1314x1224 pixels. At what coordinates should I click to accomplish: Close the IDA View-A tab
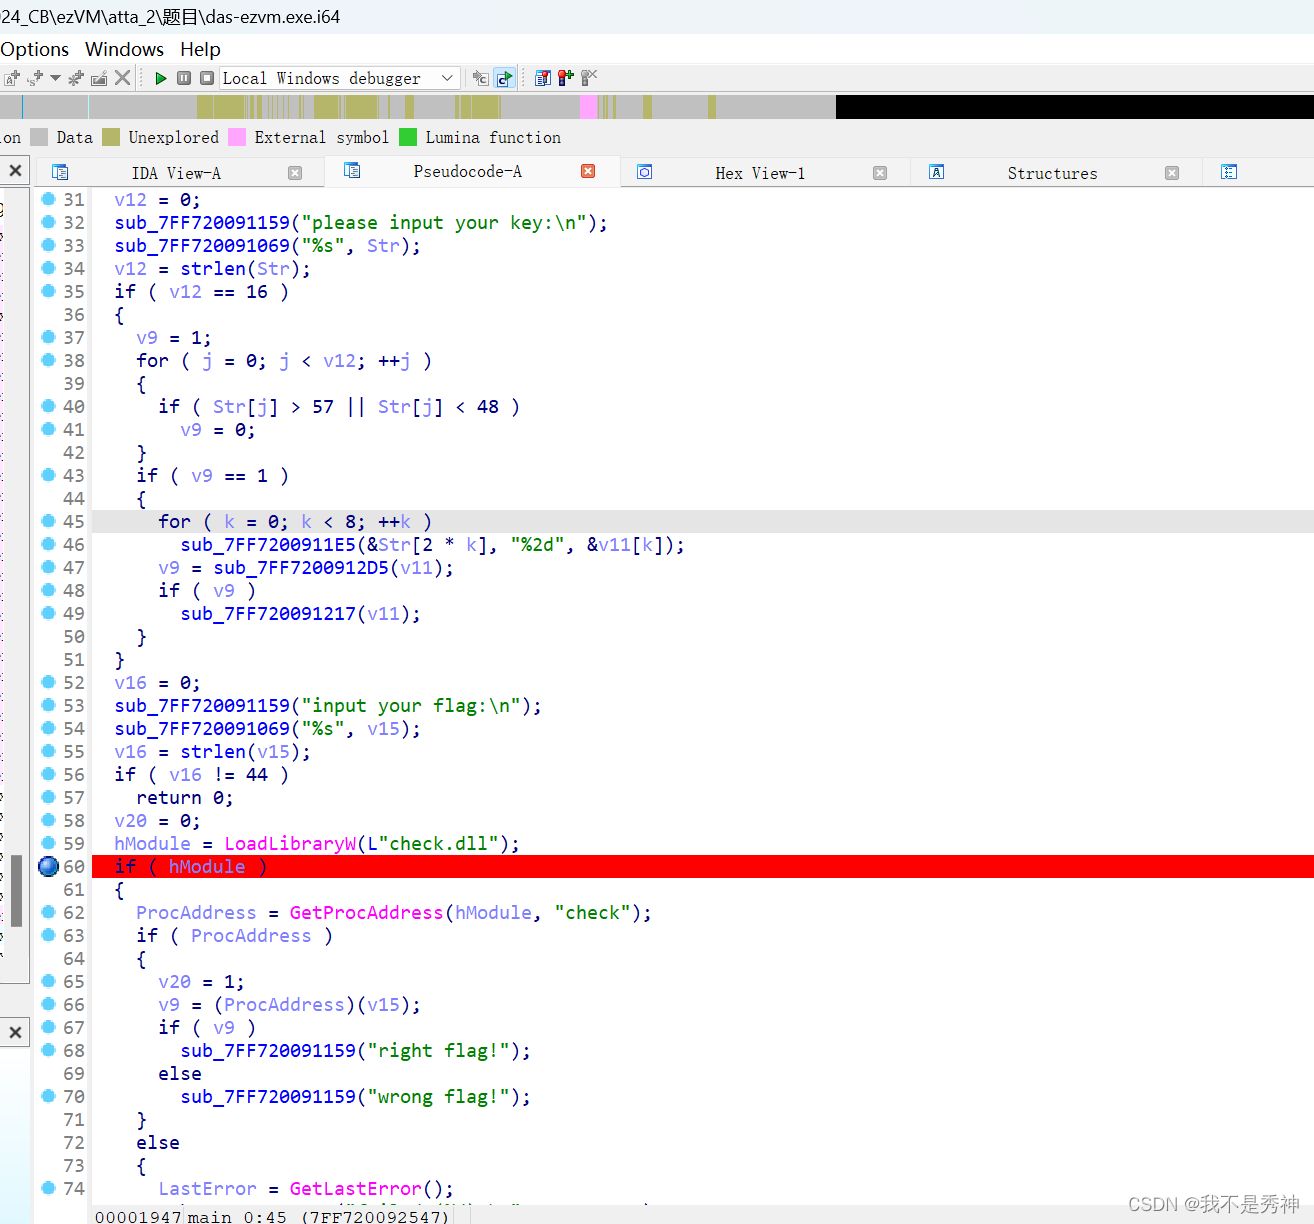pyautogui.click(x=295, y=173)
